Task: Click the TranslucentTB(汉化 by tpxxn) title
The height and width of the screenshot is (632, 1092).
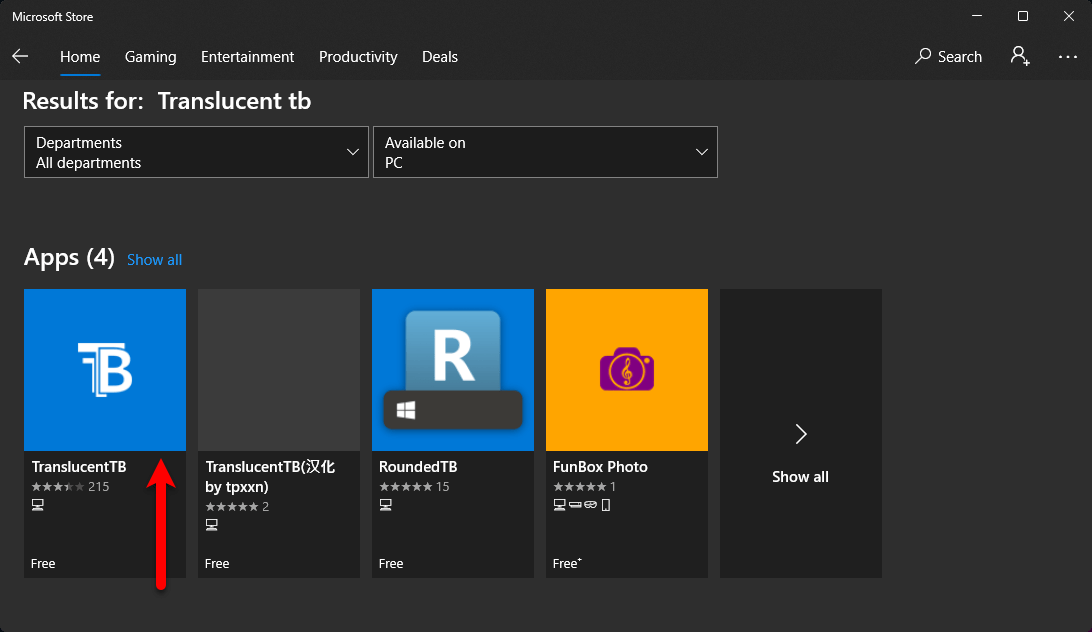Action: [x=270, y=477]
